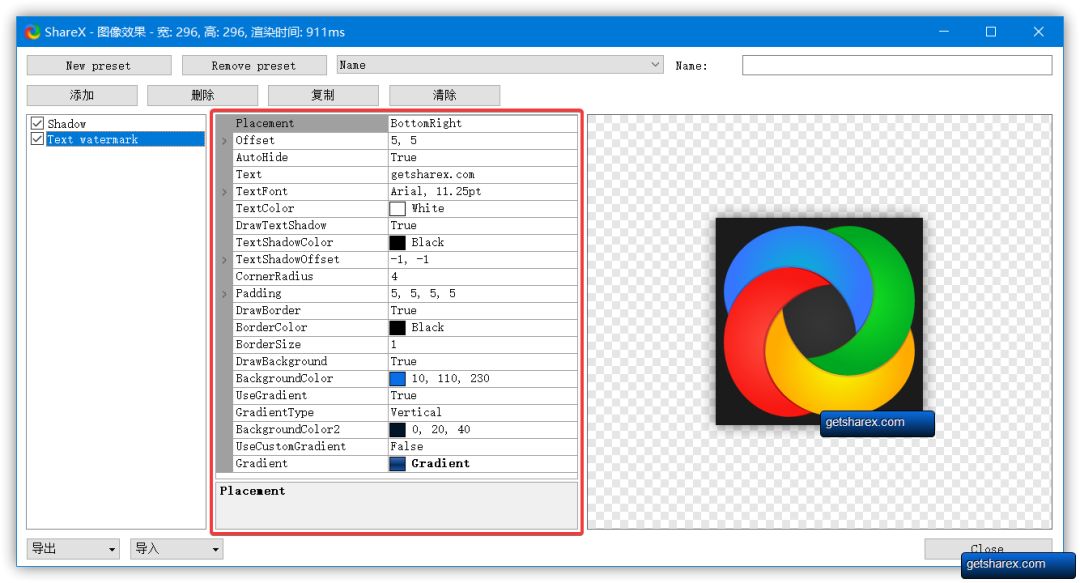Click the Offset value 5, 5

[404, 140]
